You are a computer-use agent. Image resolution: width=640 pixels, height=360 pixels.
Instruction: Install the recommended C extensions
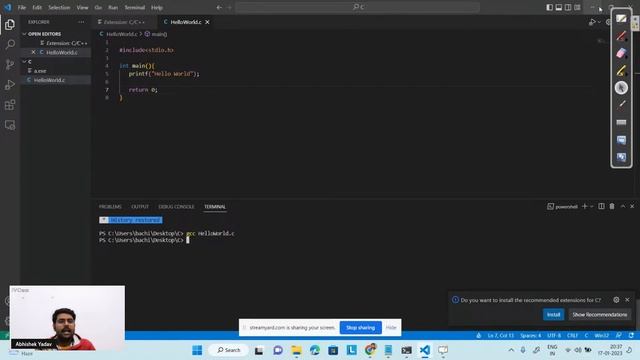click(553, 314)
